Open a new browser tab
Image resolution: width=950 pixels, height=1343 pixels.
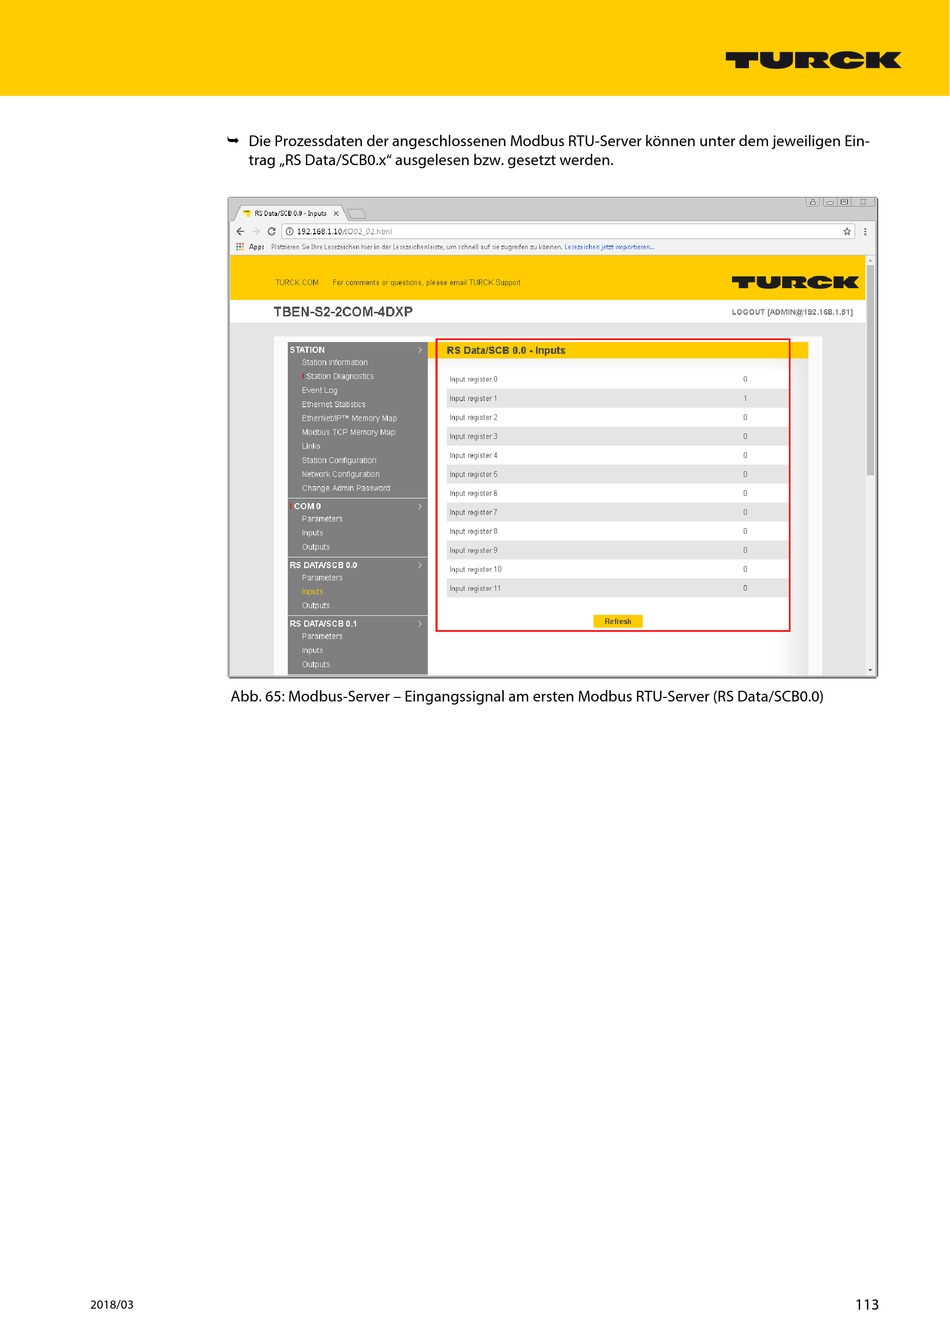tap(357, 213)
